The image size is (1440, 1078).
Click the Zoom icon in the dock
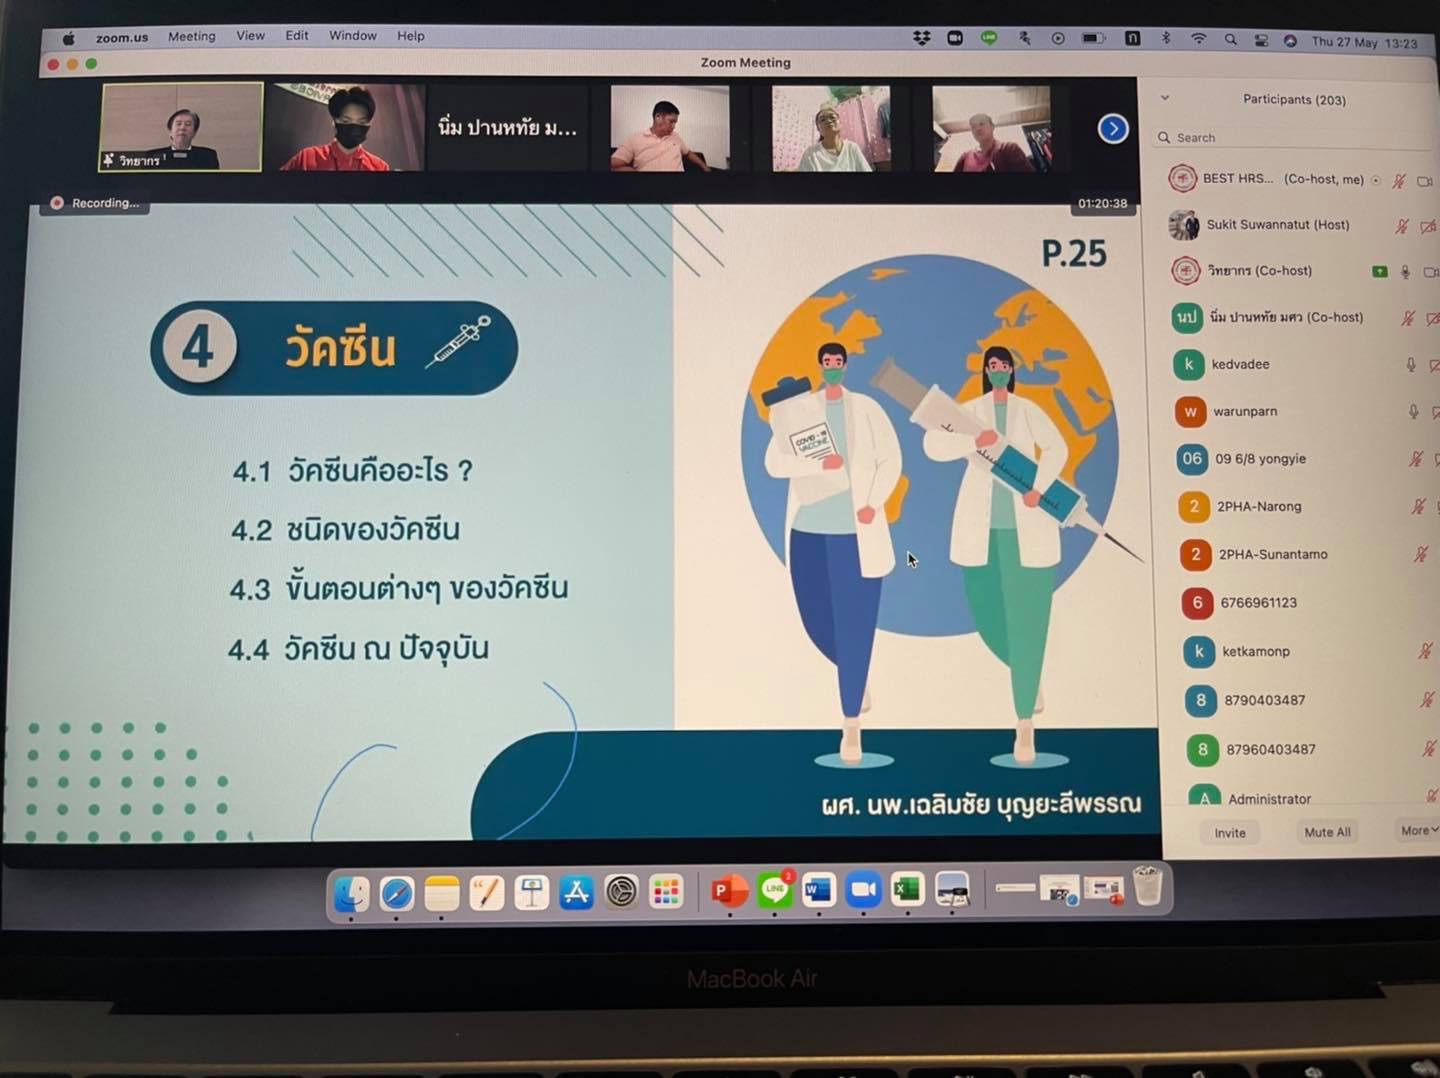[863, 889]
